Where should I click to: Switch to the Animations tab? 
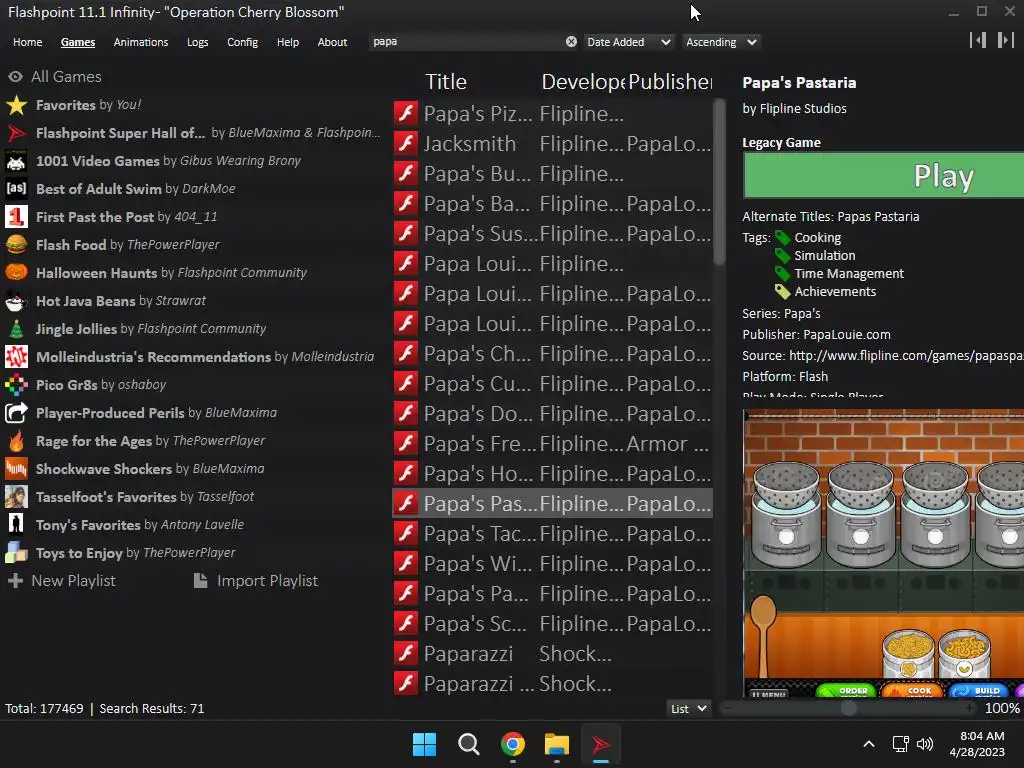[x=140, y=42]
